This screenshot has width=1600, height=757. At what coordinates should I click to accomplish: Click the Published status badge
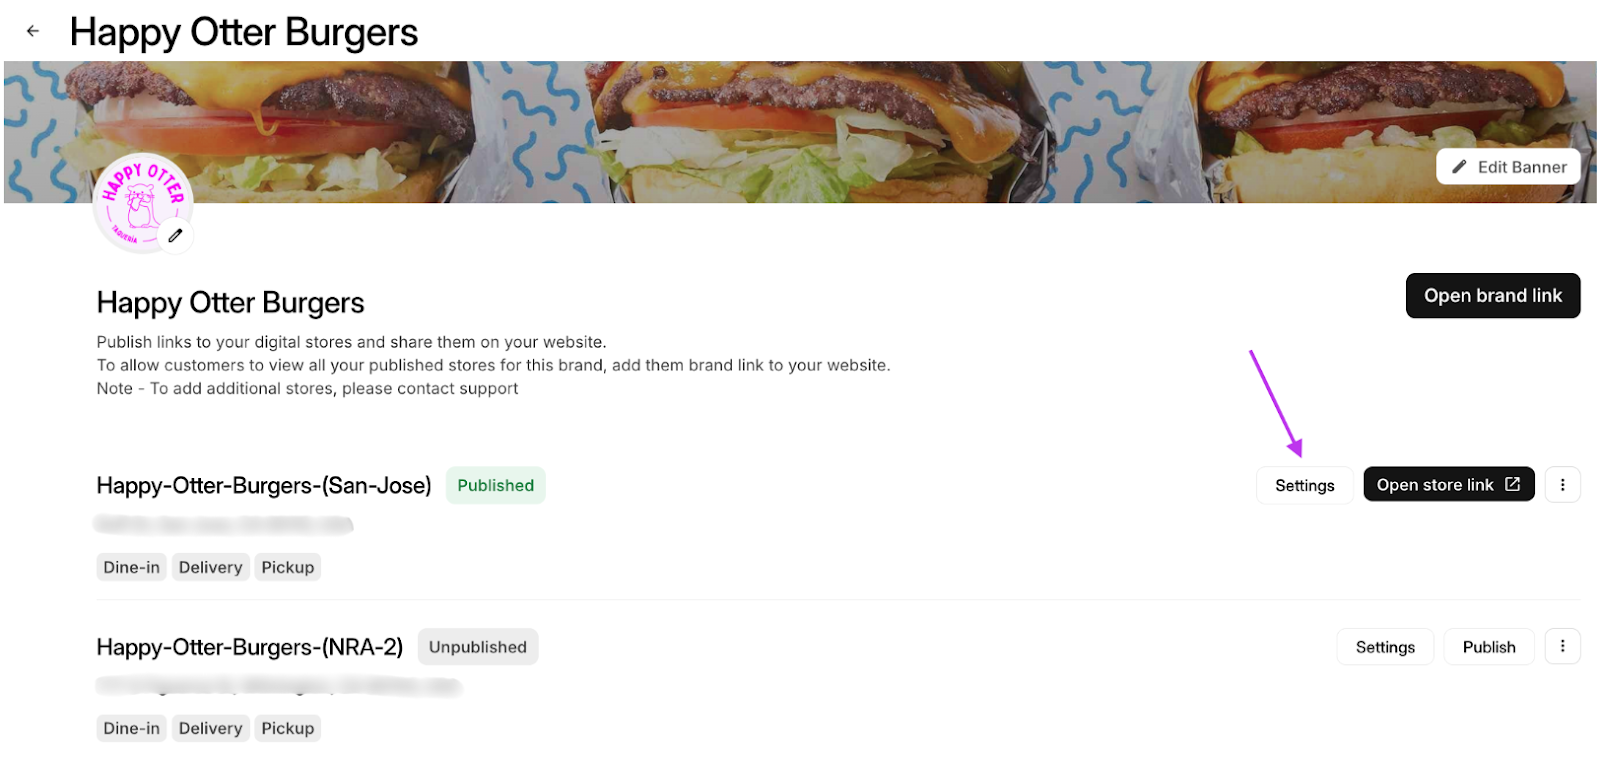point(495,485)
